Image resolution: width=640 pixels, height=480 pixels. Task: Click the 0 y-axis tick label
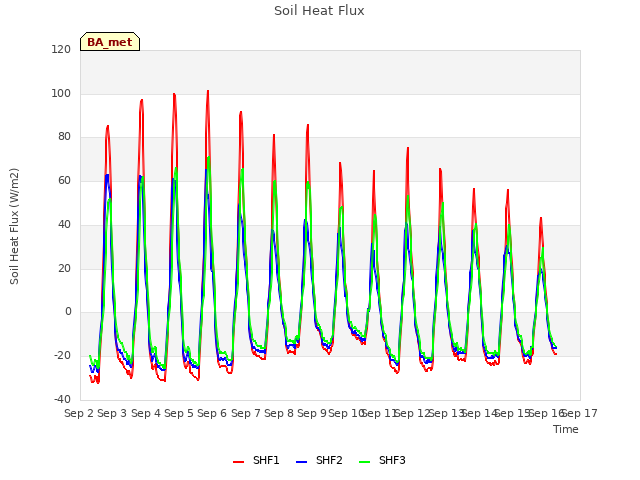pyautogui.click(x=68, y=312)
